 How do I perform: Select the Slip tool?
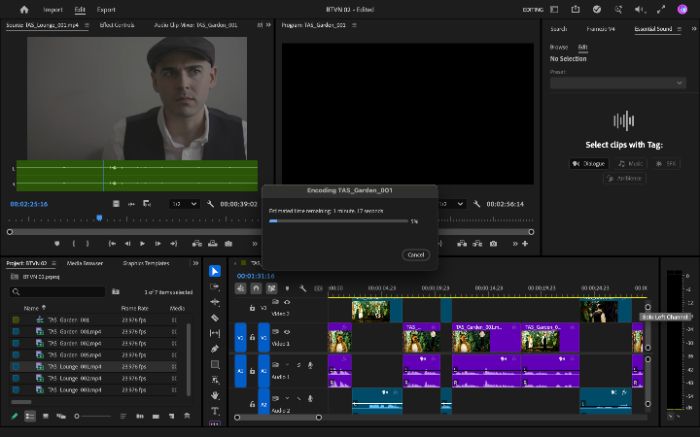[215, 333]
